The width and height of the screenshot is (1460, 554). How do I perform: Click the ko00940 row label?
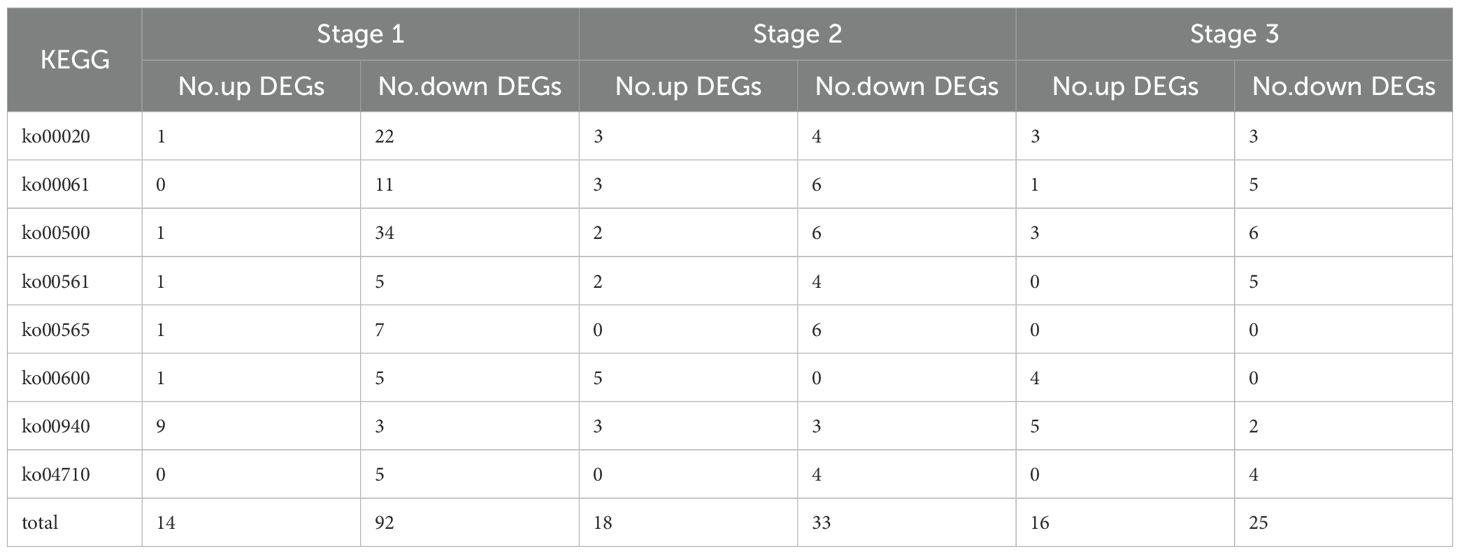56,426
